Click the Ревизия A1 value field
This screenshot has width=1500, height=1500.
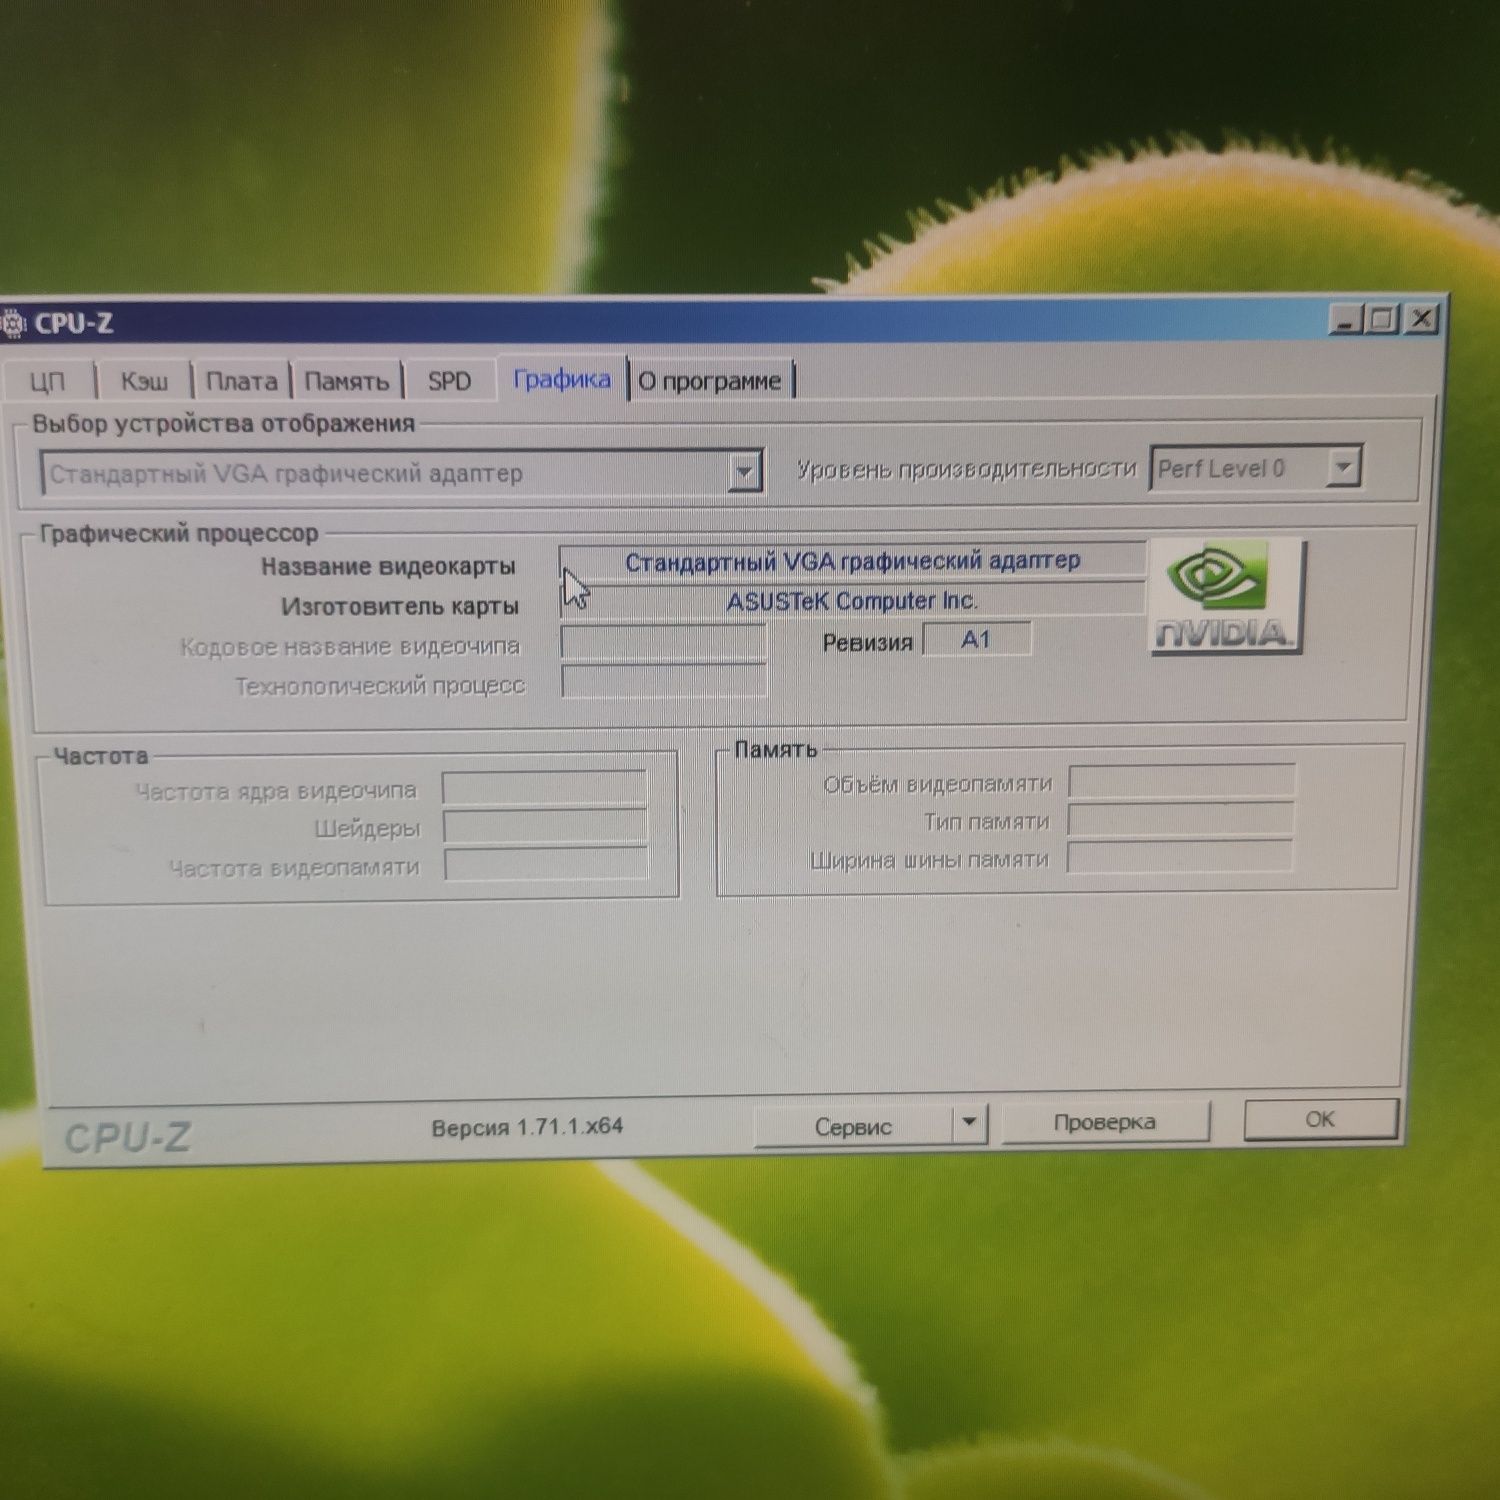[976, 640]
